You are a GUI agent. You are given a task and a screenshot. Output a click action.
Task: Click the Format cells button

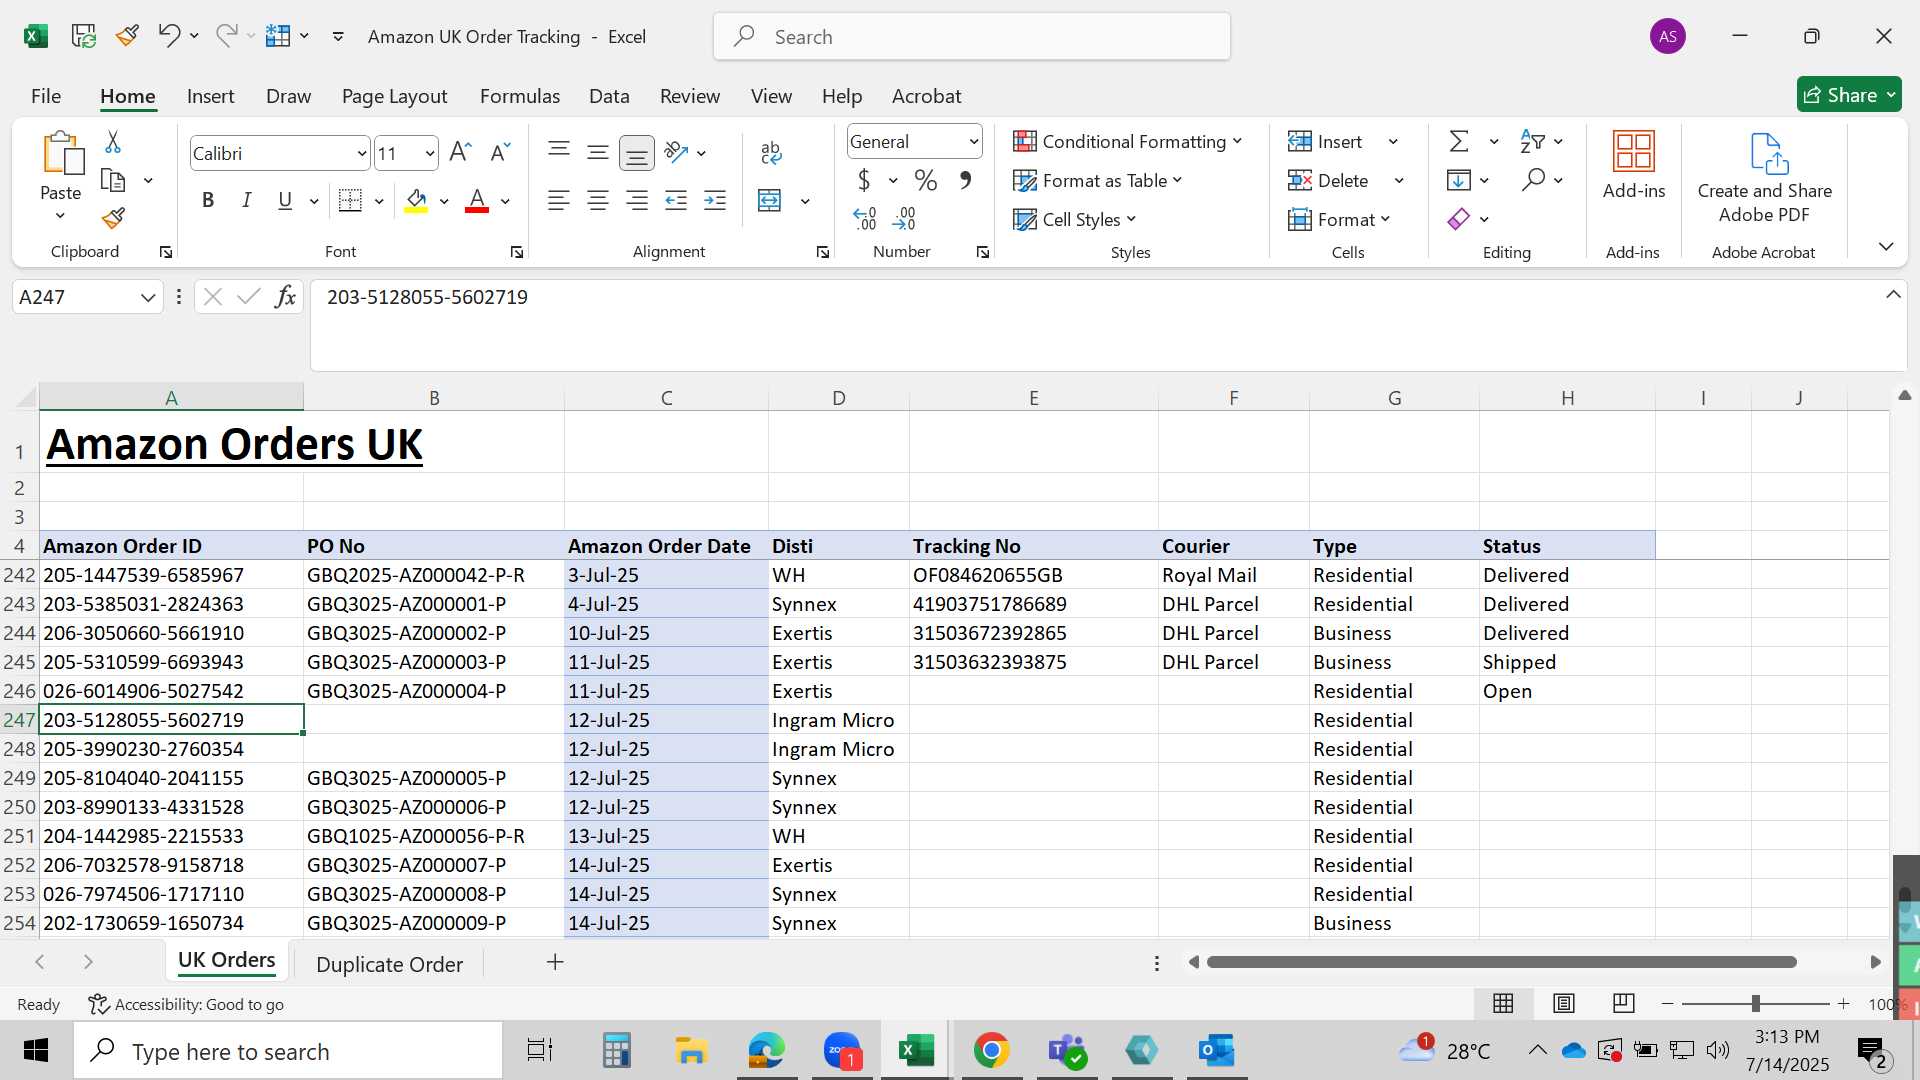point(1339,219)
